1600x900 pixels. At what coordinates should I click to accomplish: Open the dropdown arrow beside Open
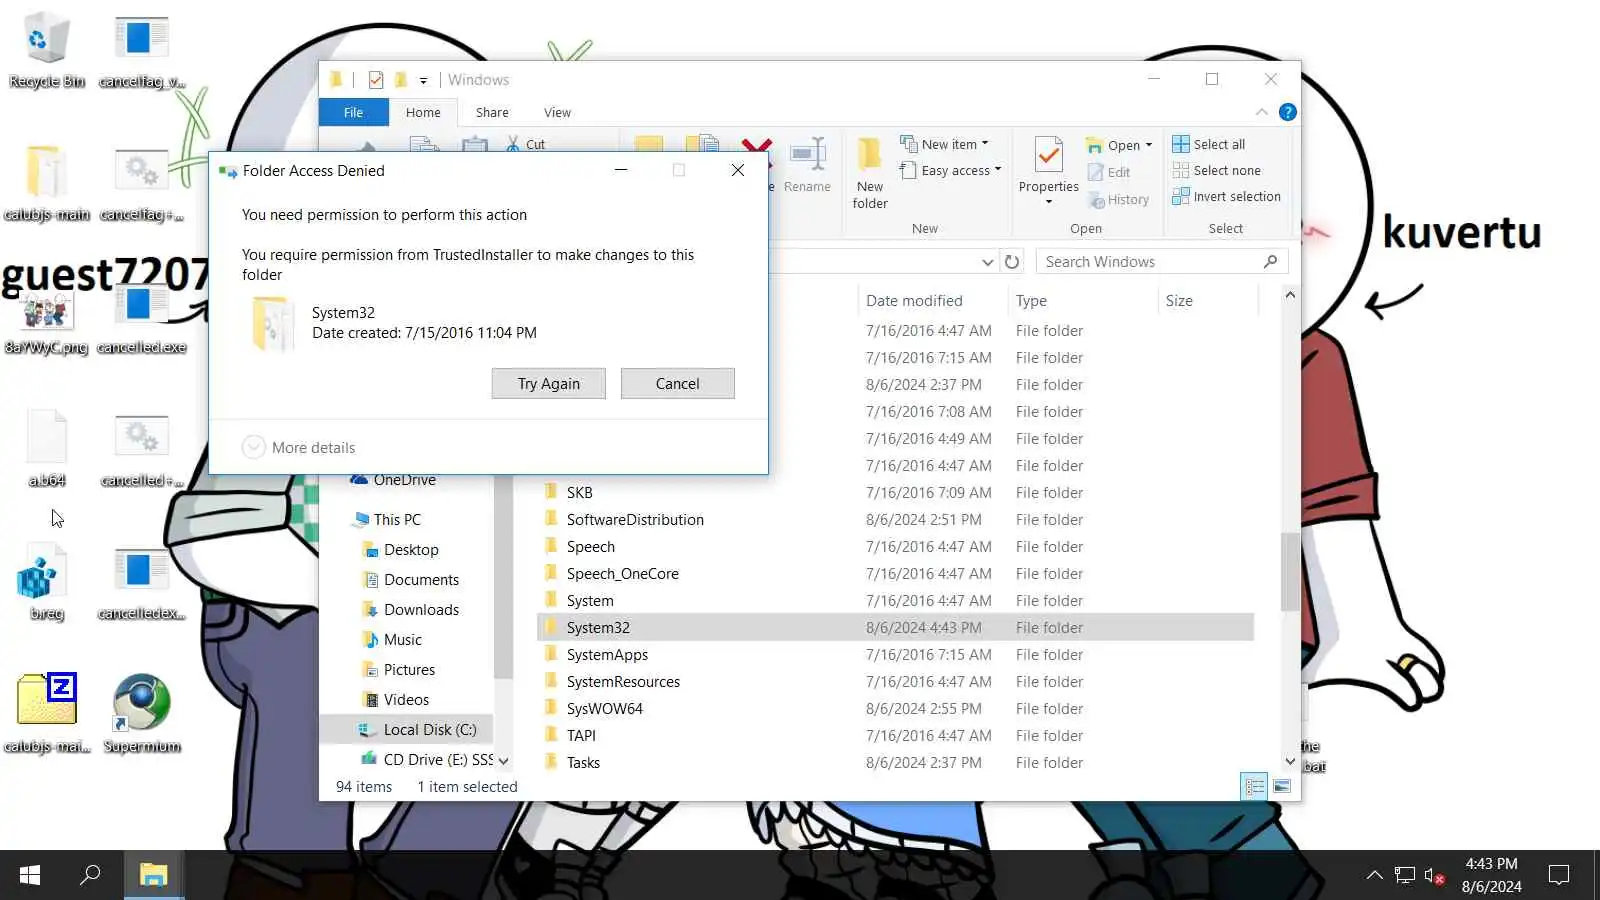coord(1149,145)
